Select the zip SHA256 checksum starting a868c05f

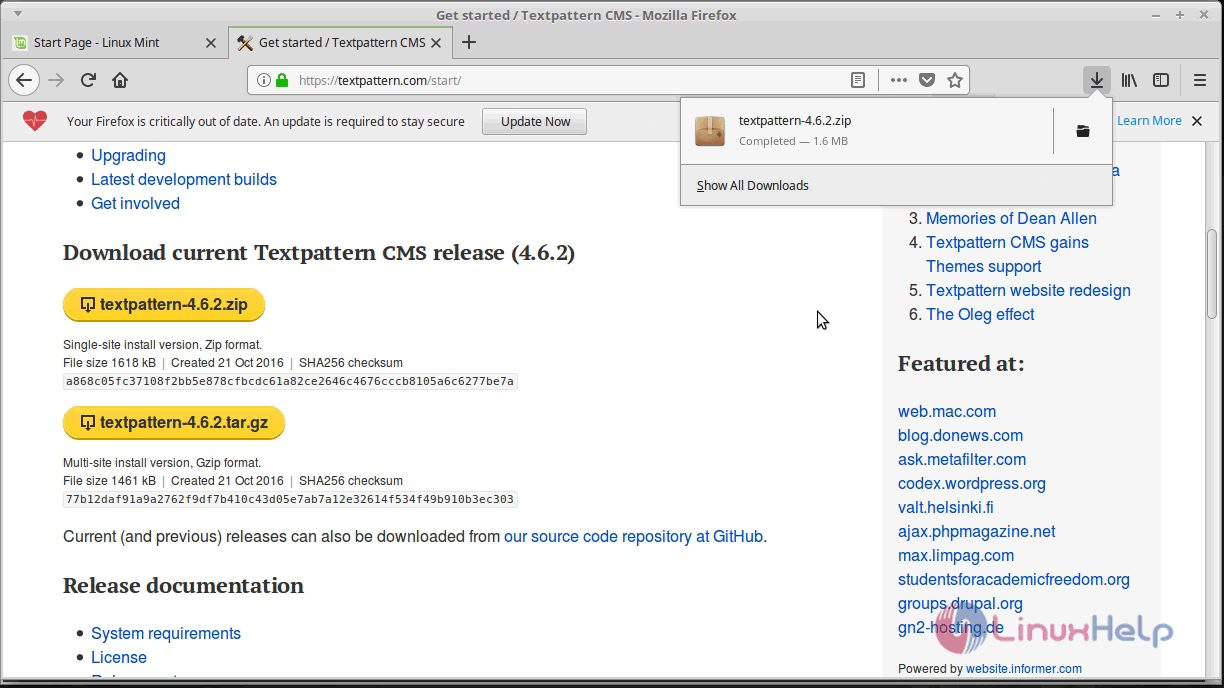point(290,381)
